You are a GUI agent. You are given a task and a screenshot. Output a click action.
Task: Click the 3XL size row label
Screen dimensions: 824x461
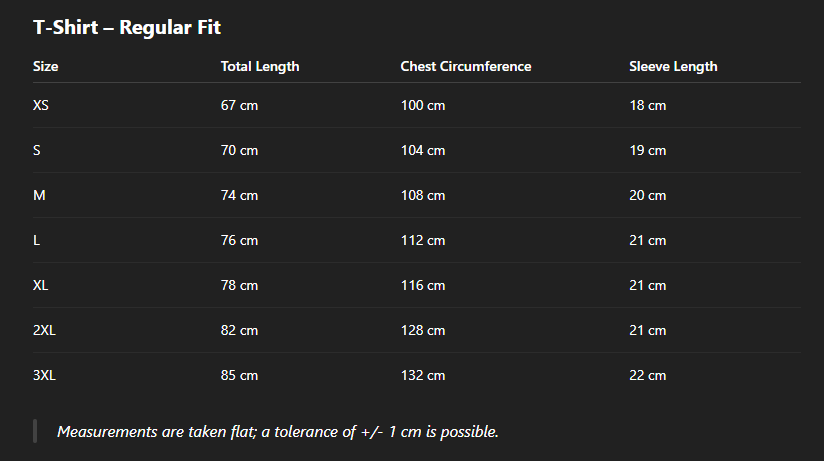coord(44,375)
